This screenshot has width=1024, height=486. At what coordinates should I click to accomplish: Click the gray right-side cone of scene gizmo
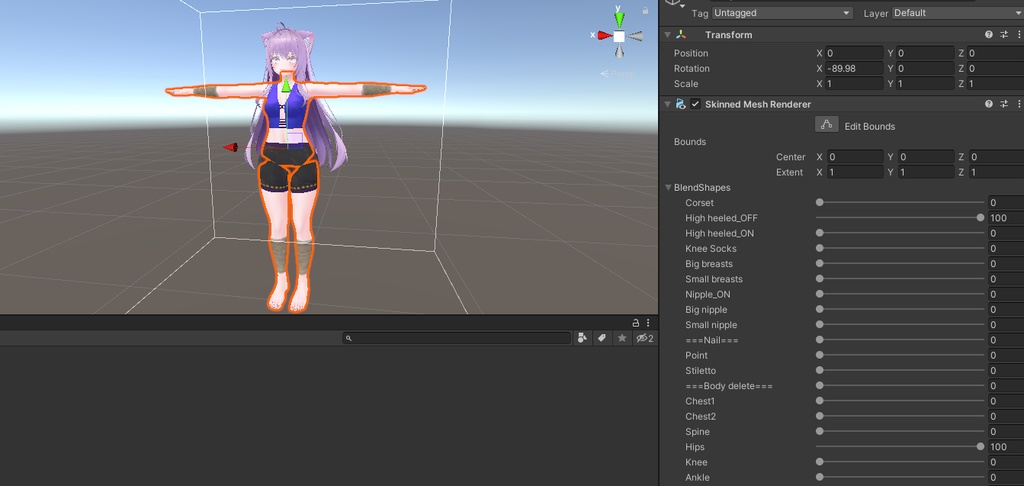click(635, 36)
